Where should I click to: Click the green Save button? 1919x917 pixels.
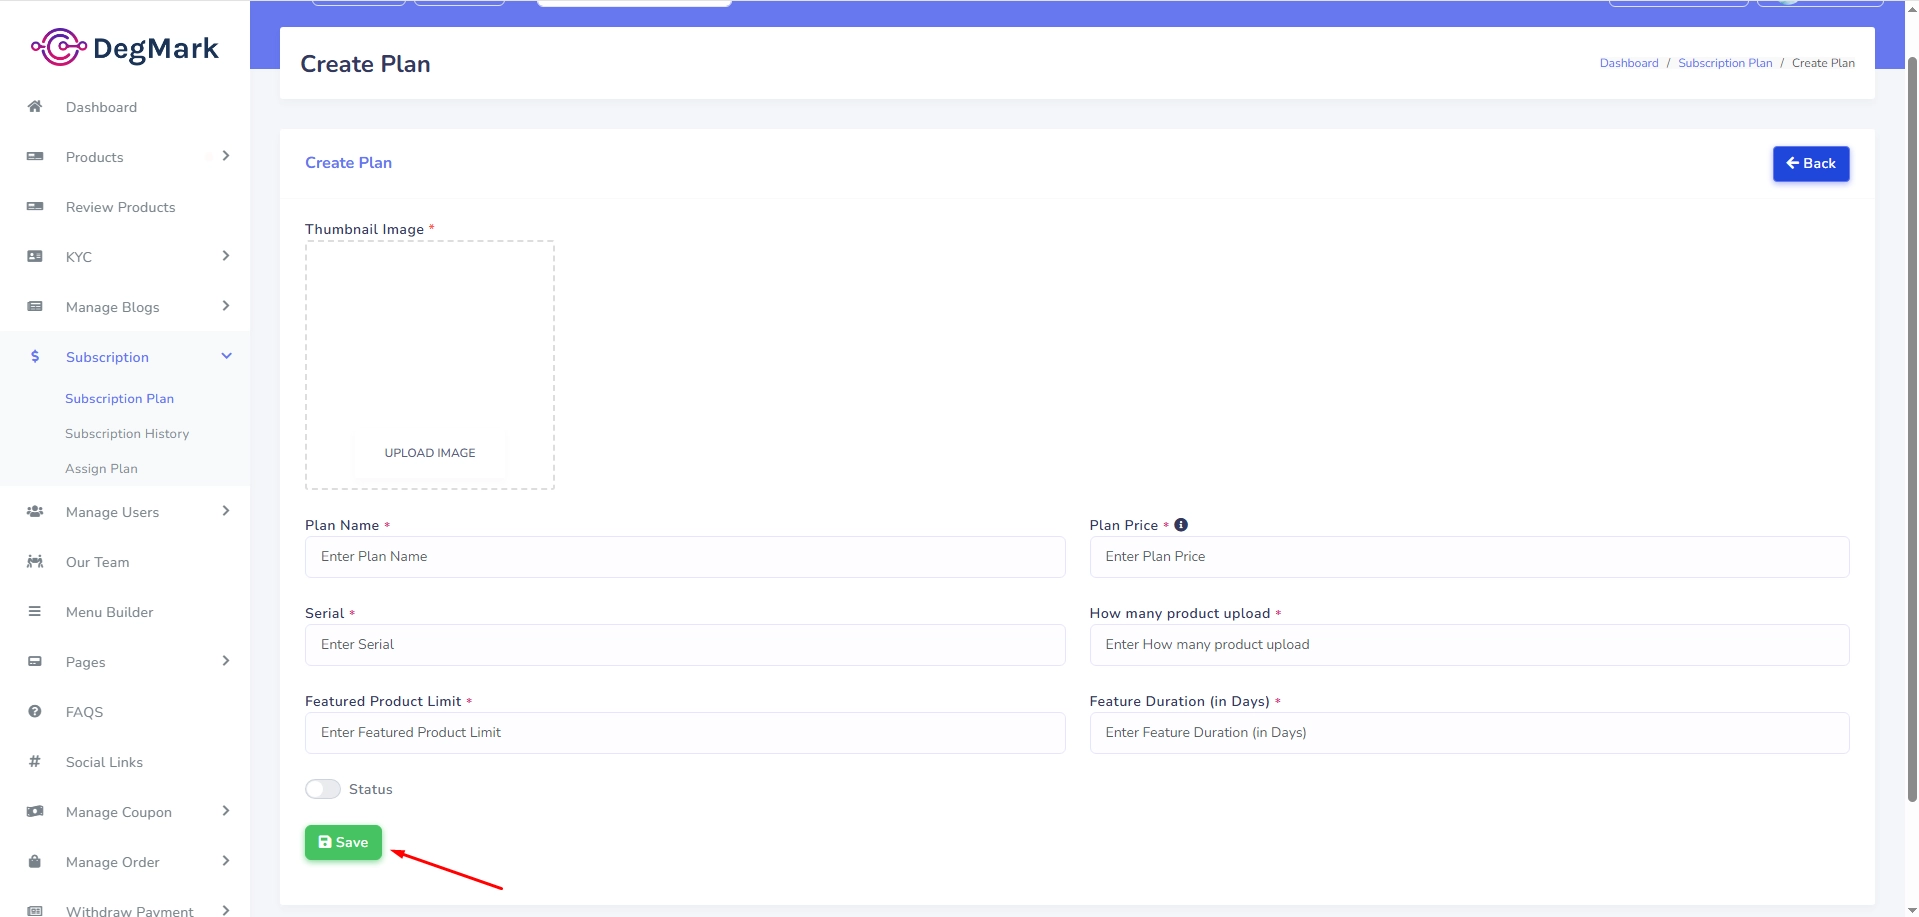[343, 842]
